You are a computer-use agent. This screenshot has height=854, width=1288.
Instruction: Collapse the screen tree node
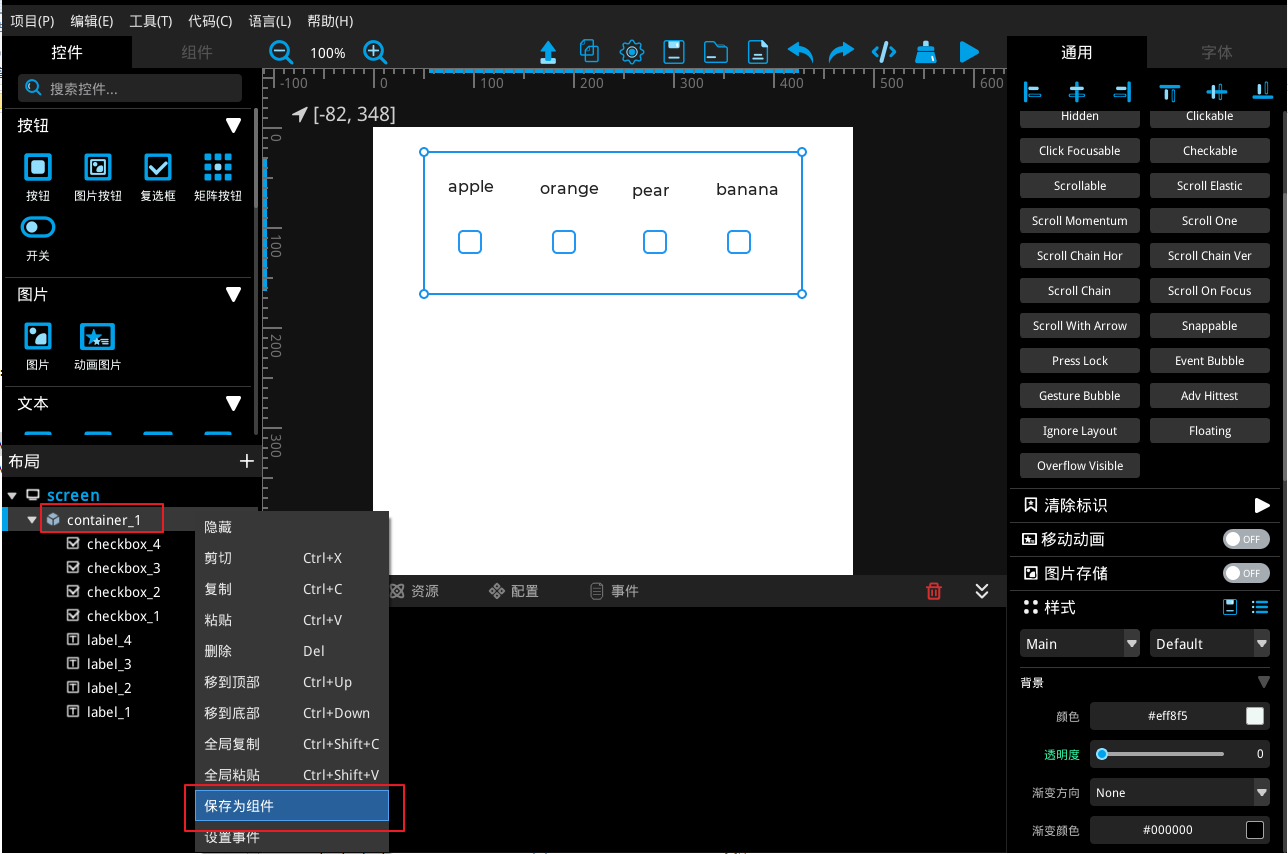pos(12,495)
